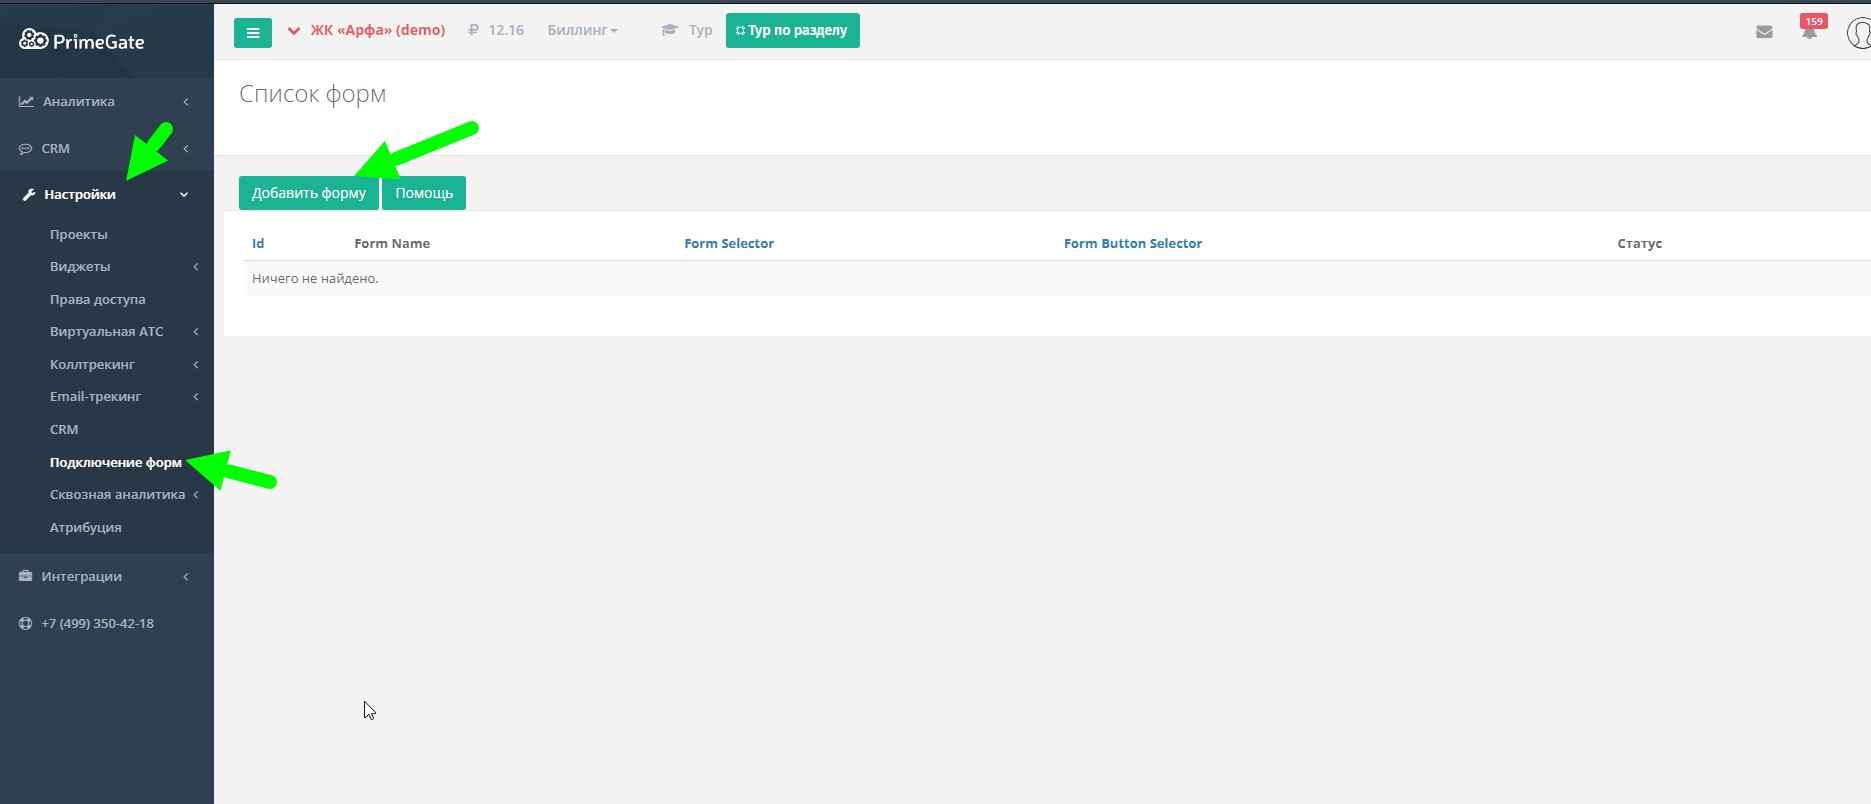The height and width of the screenshot is (804, 1871).
Task: Click the PrimeGate logo
Action: pyautogui.click(x=81, y=40)
